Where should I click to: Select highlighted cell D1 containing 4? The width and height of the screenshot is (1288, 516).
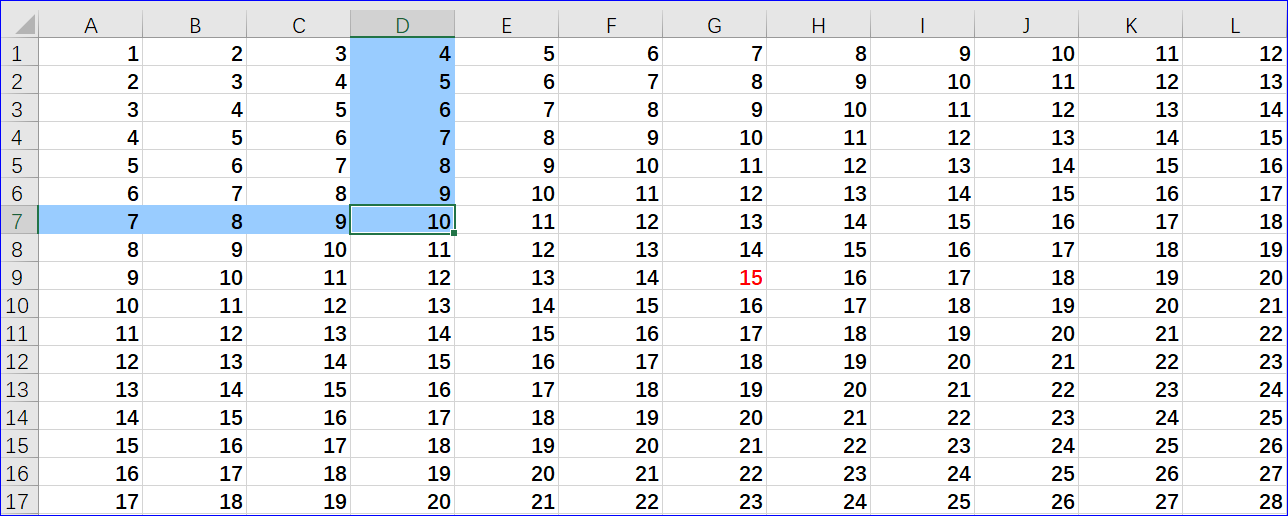(403, 53)
